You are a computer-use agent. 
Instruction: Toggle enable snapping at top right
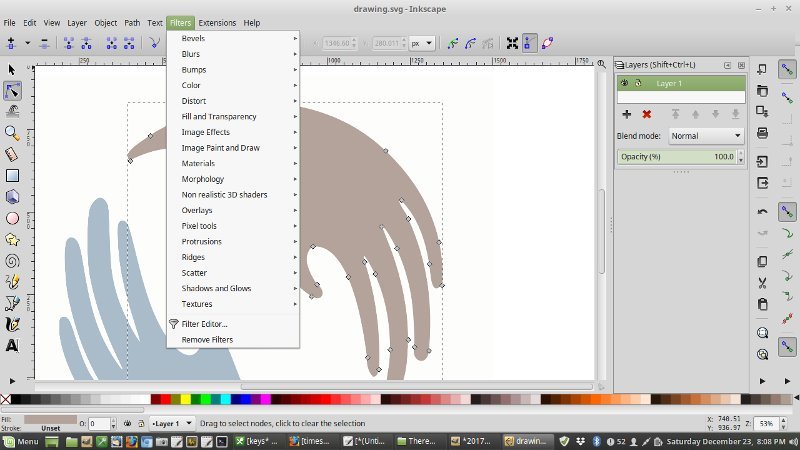pyautogui.click(x=787, y=69)
